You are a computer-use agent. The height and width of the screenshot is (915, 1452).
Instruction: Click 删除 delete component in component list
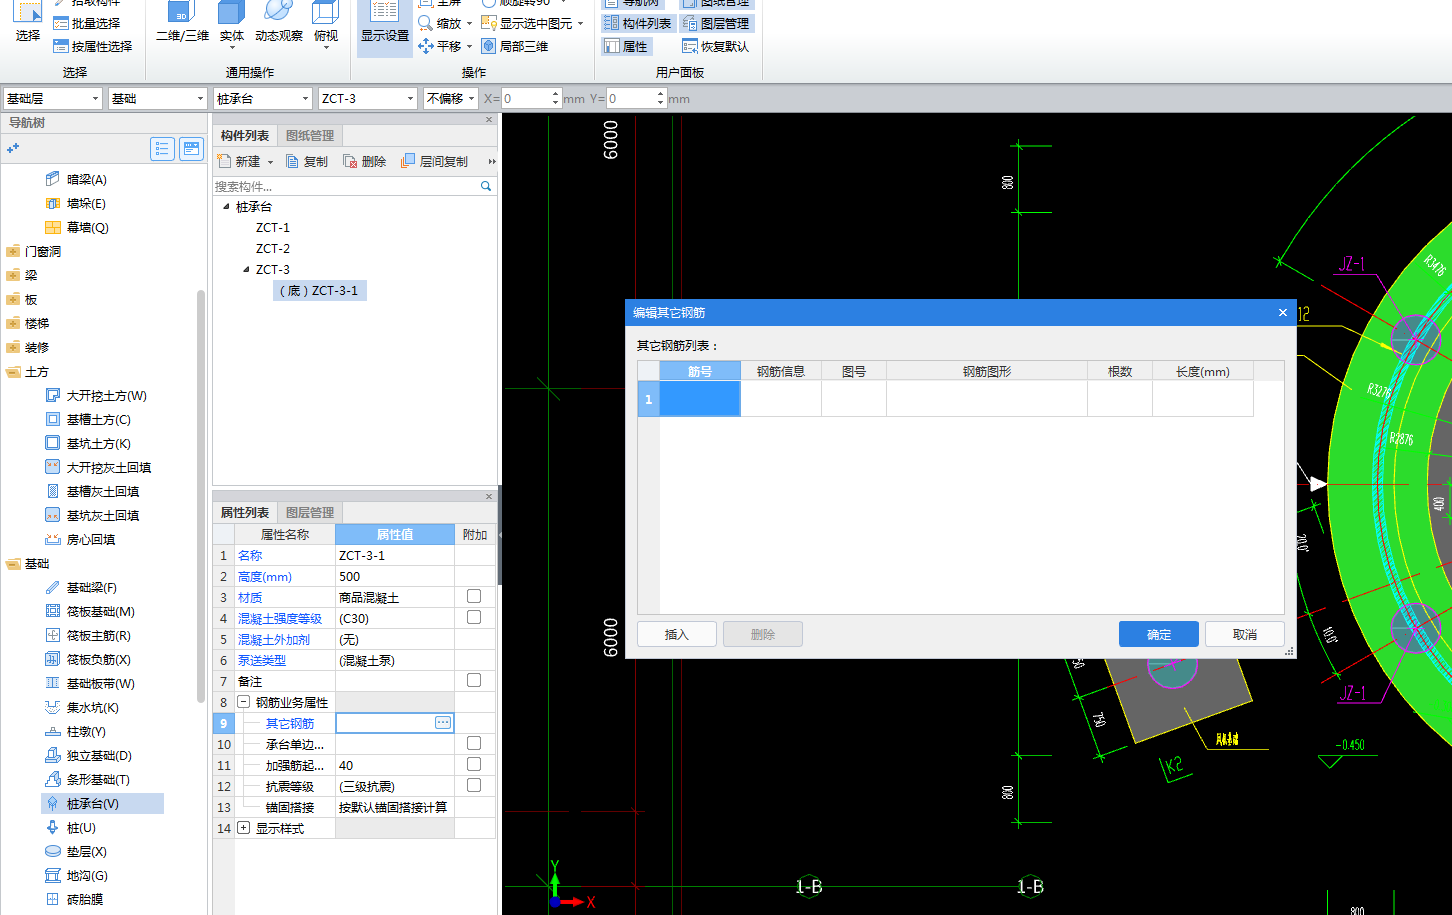[365, 161]
